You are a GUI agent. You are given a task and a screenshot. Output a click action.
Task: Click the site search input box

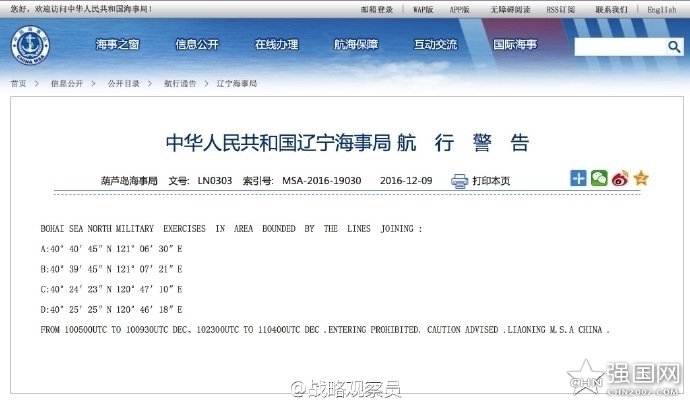[618, 47]
